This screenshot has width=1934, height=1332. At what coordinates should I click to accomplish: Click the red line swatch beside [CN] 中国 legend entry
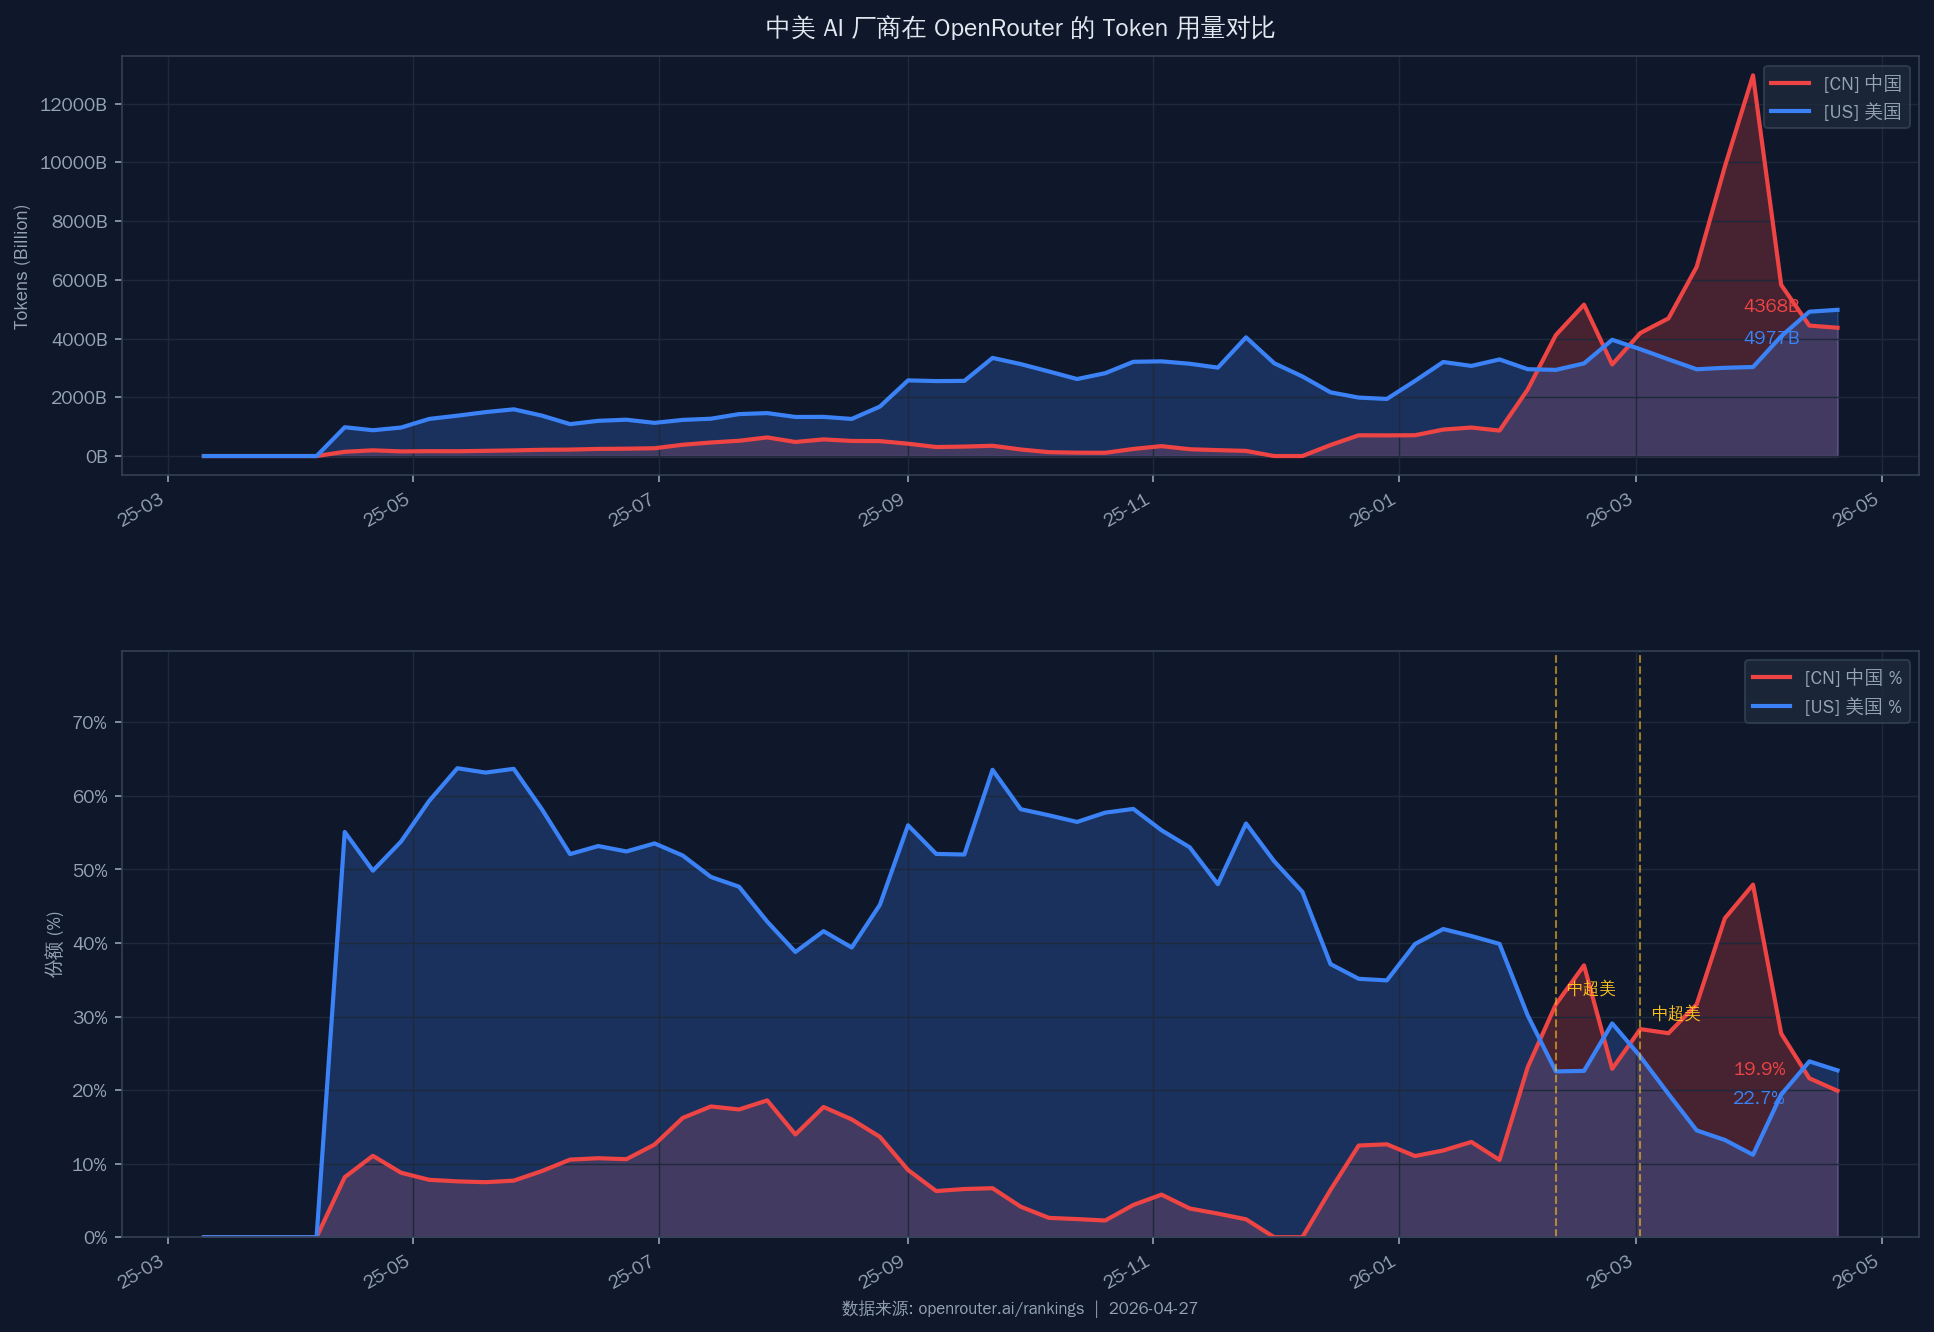1790,84
